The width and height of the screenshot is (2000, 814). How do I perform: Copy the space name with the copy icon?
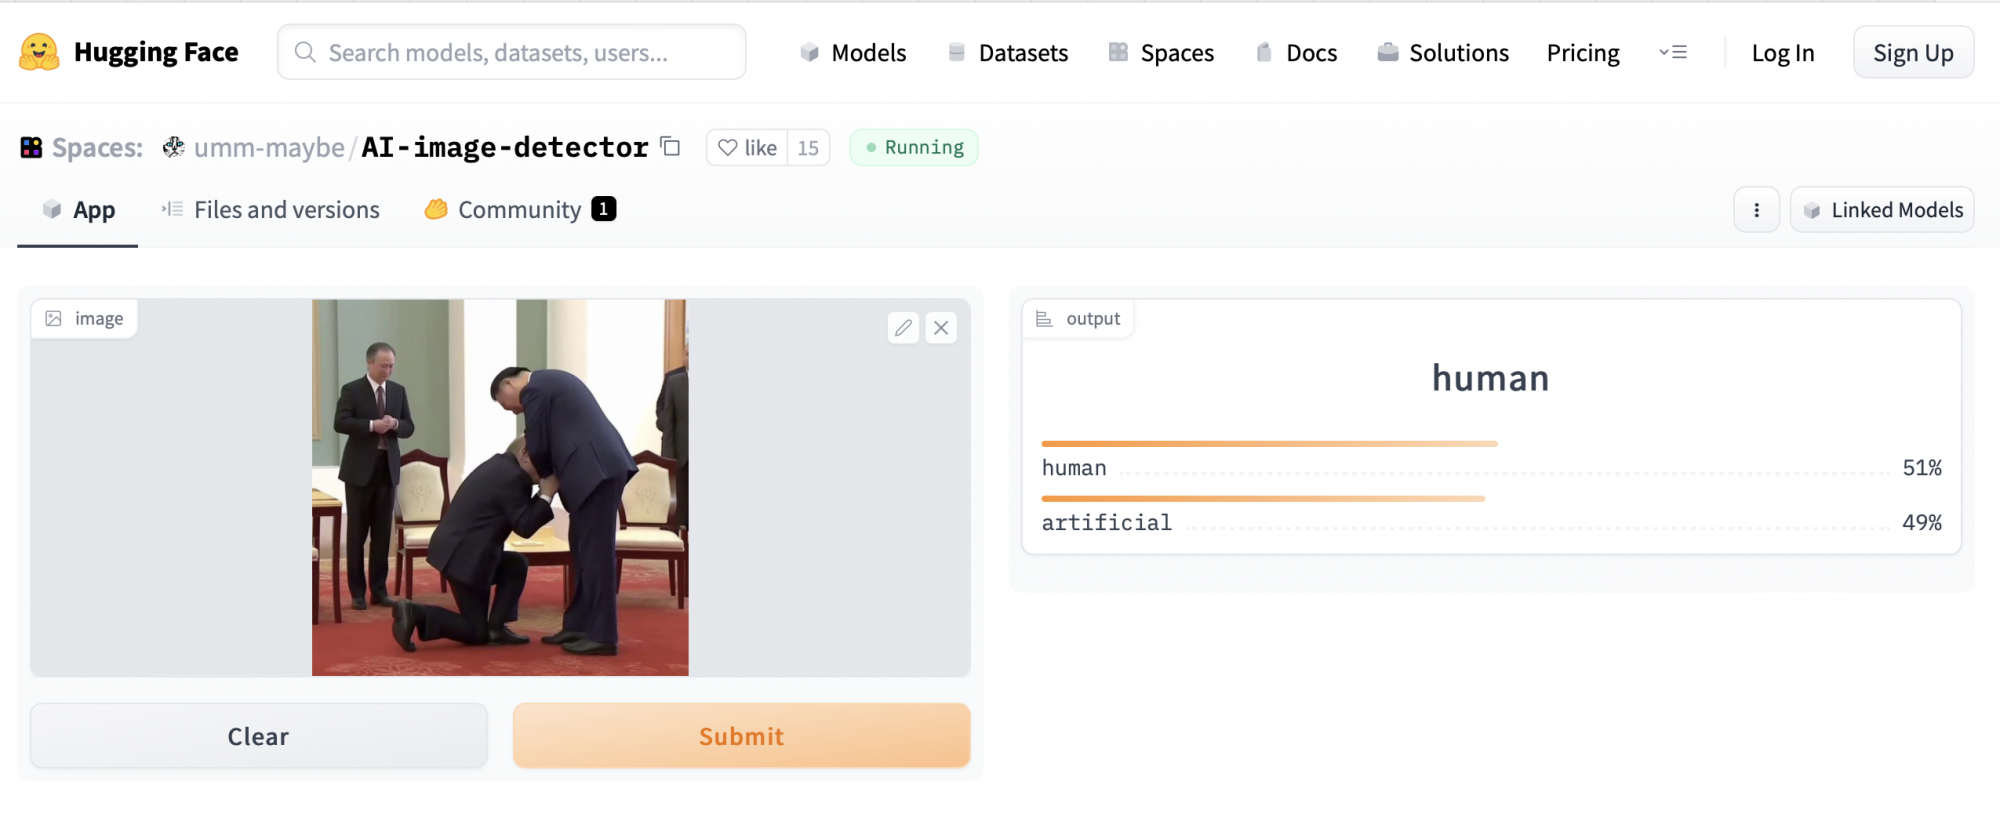tap(671, 147)
